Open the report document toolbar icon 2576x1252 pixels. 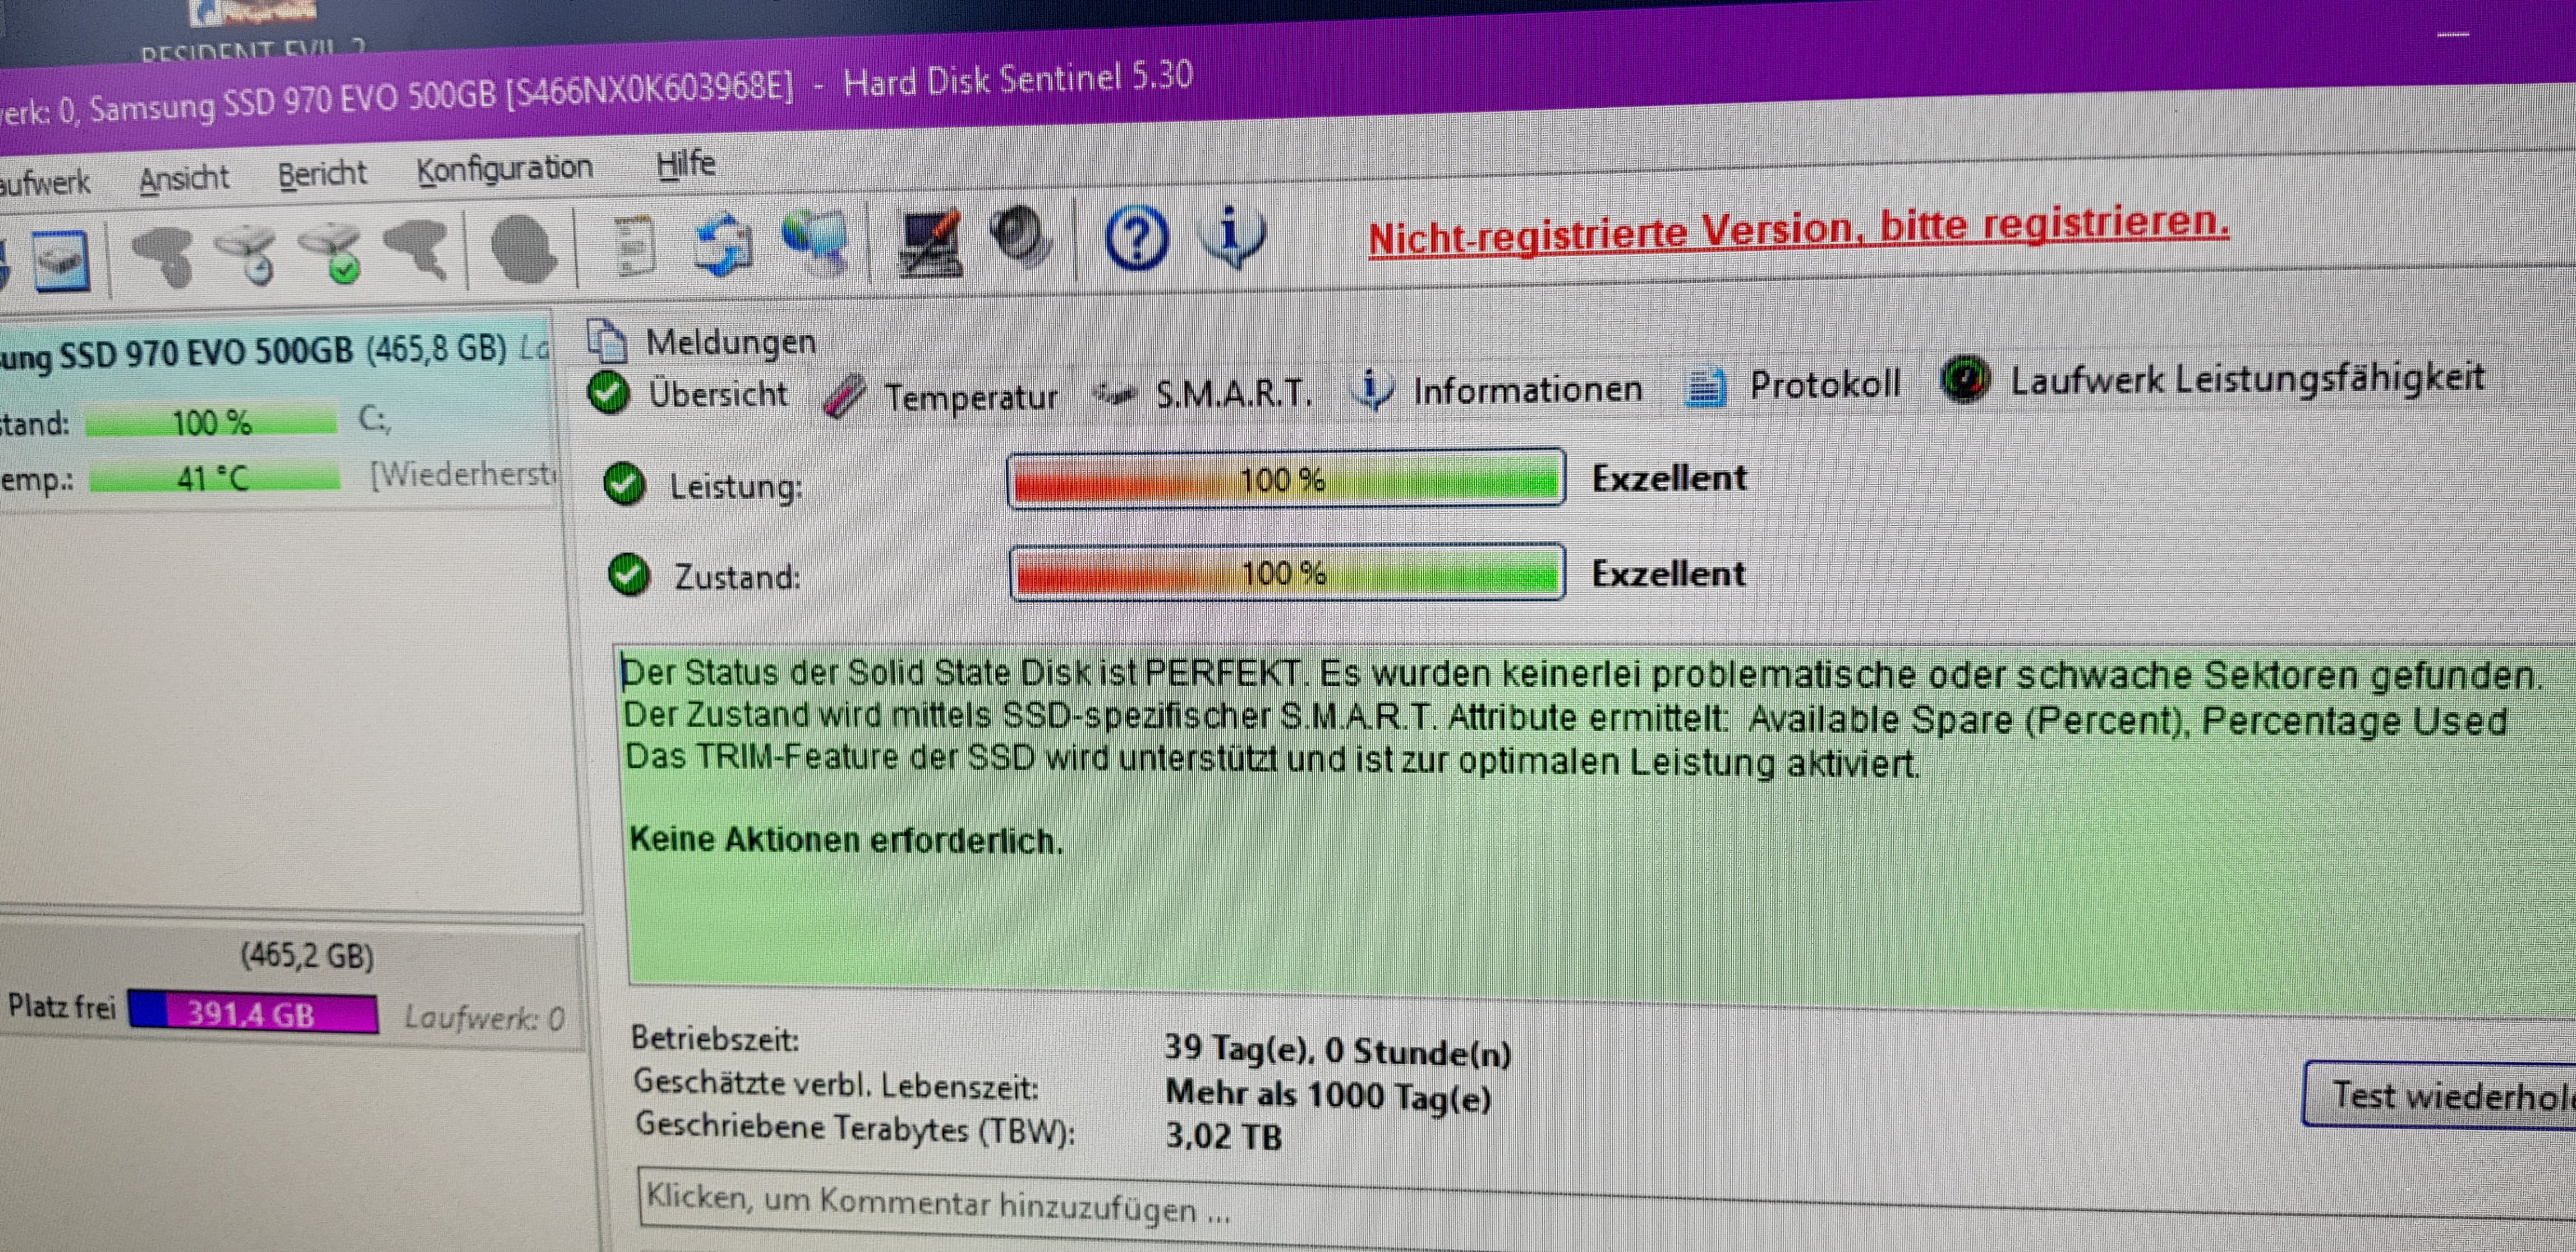tap(633, 245)
